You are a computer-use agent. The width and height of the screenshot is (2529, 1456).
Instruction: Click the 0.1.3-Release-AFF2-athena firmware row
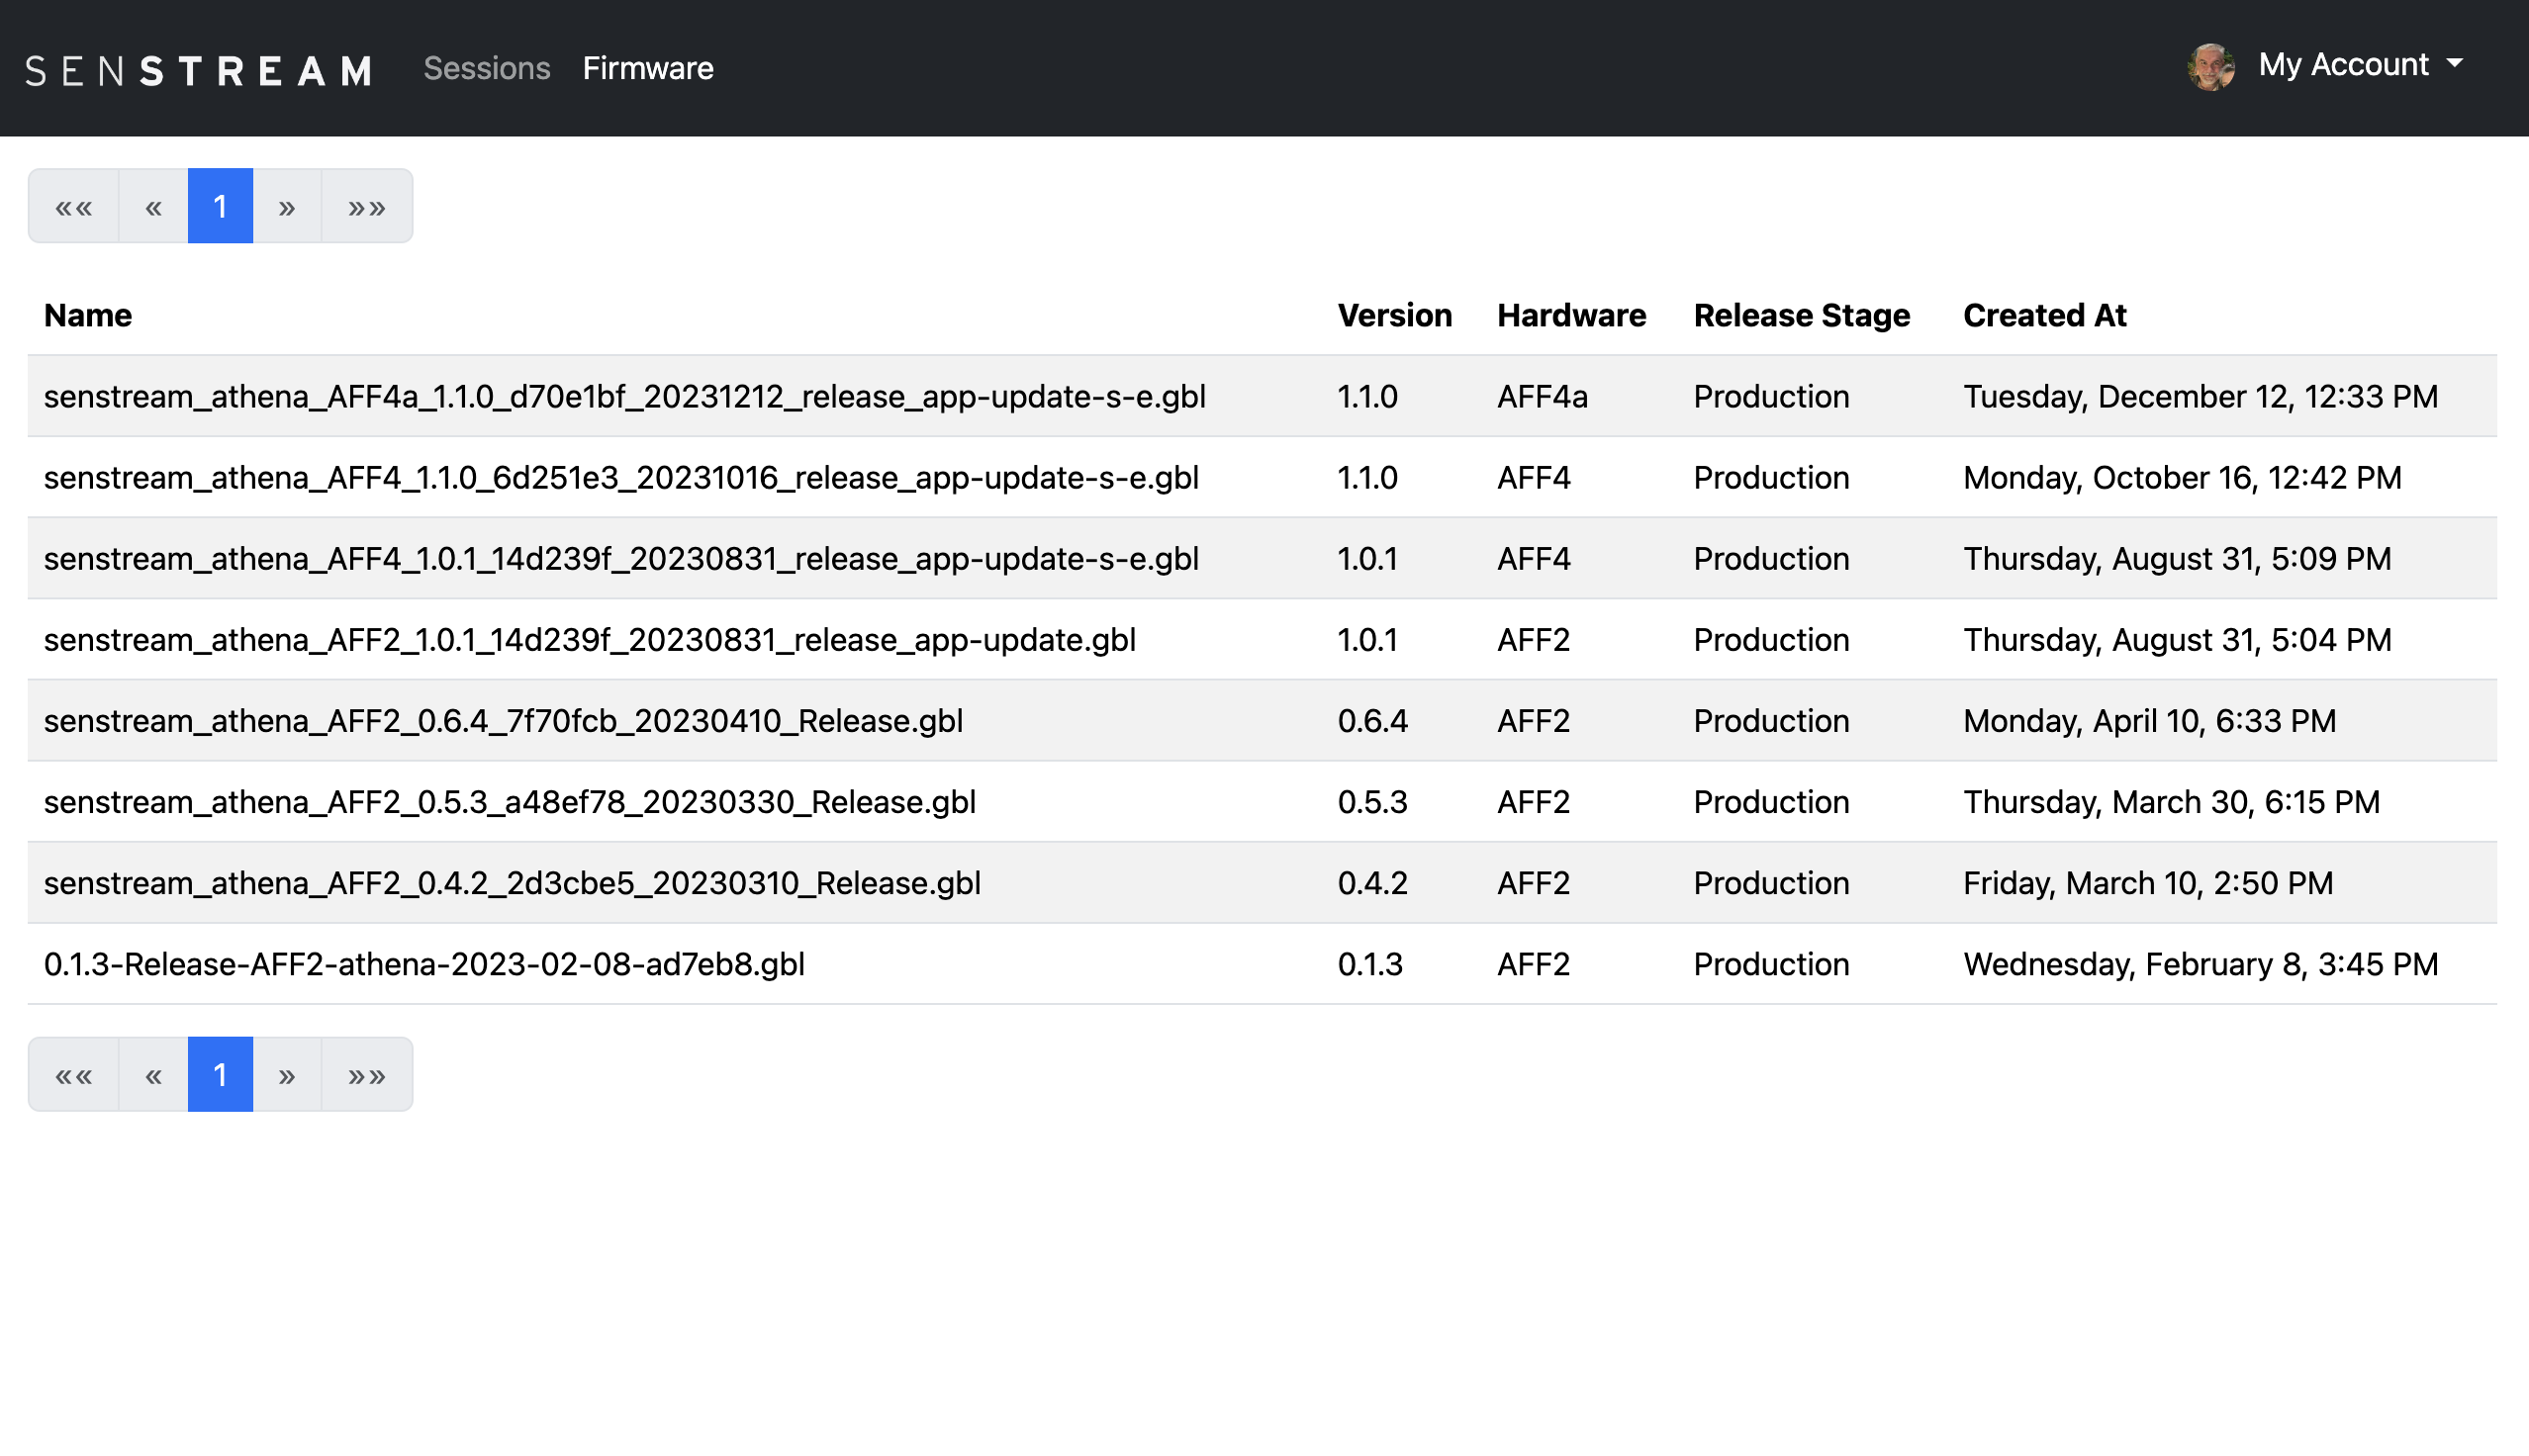pos(424,965)
